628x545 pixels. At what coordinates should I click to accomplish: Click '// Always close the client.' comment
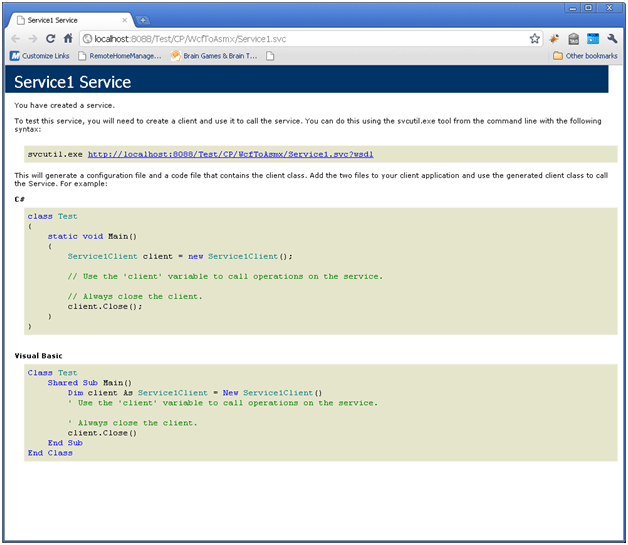coord(135,296)
